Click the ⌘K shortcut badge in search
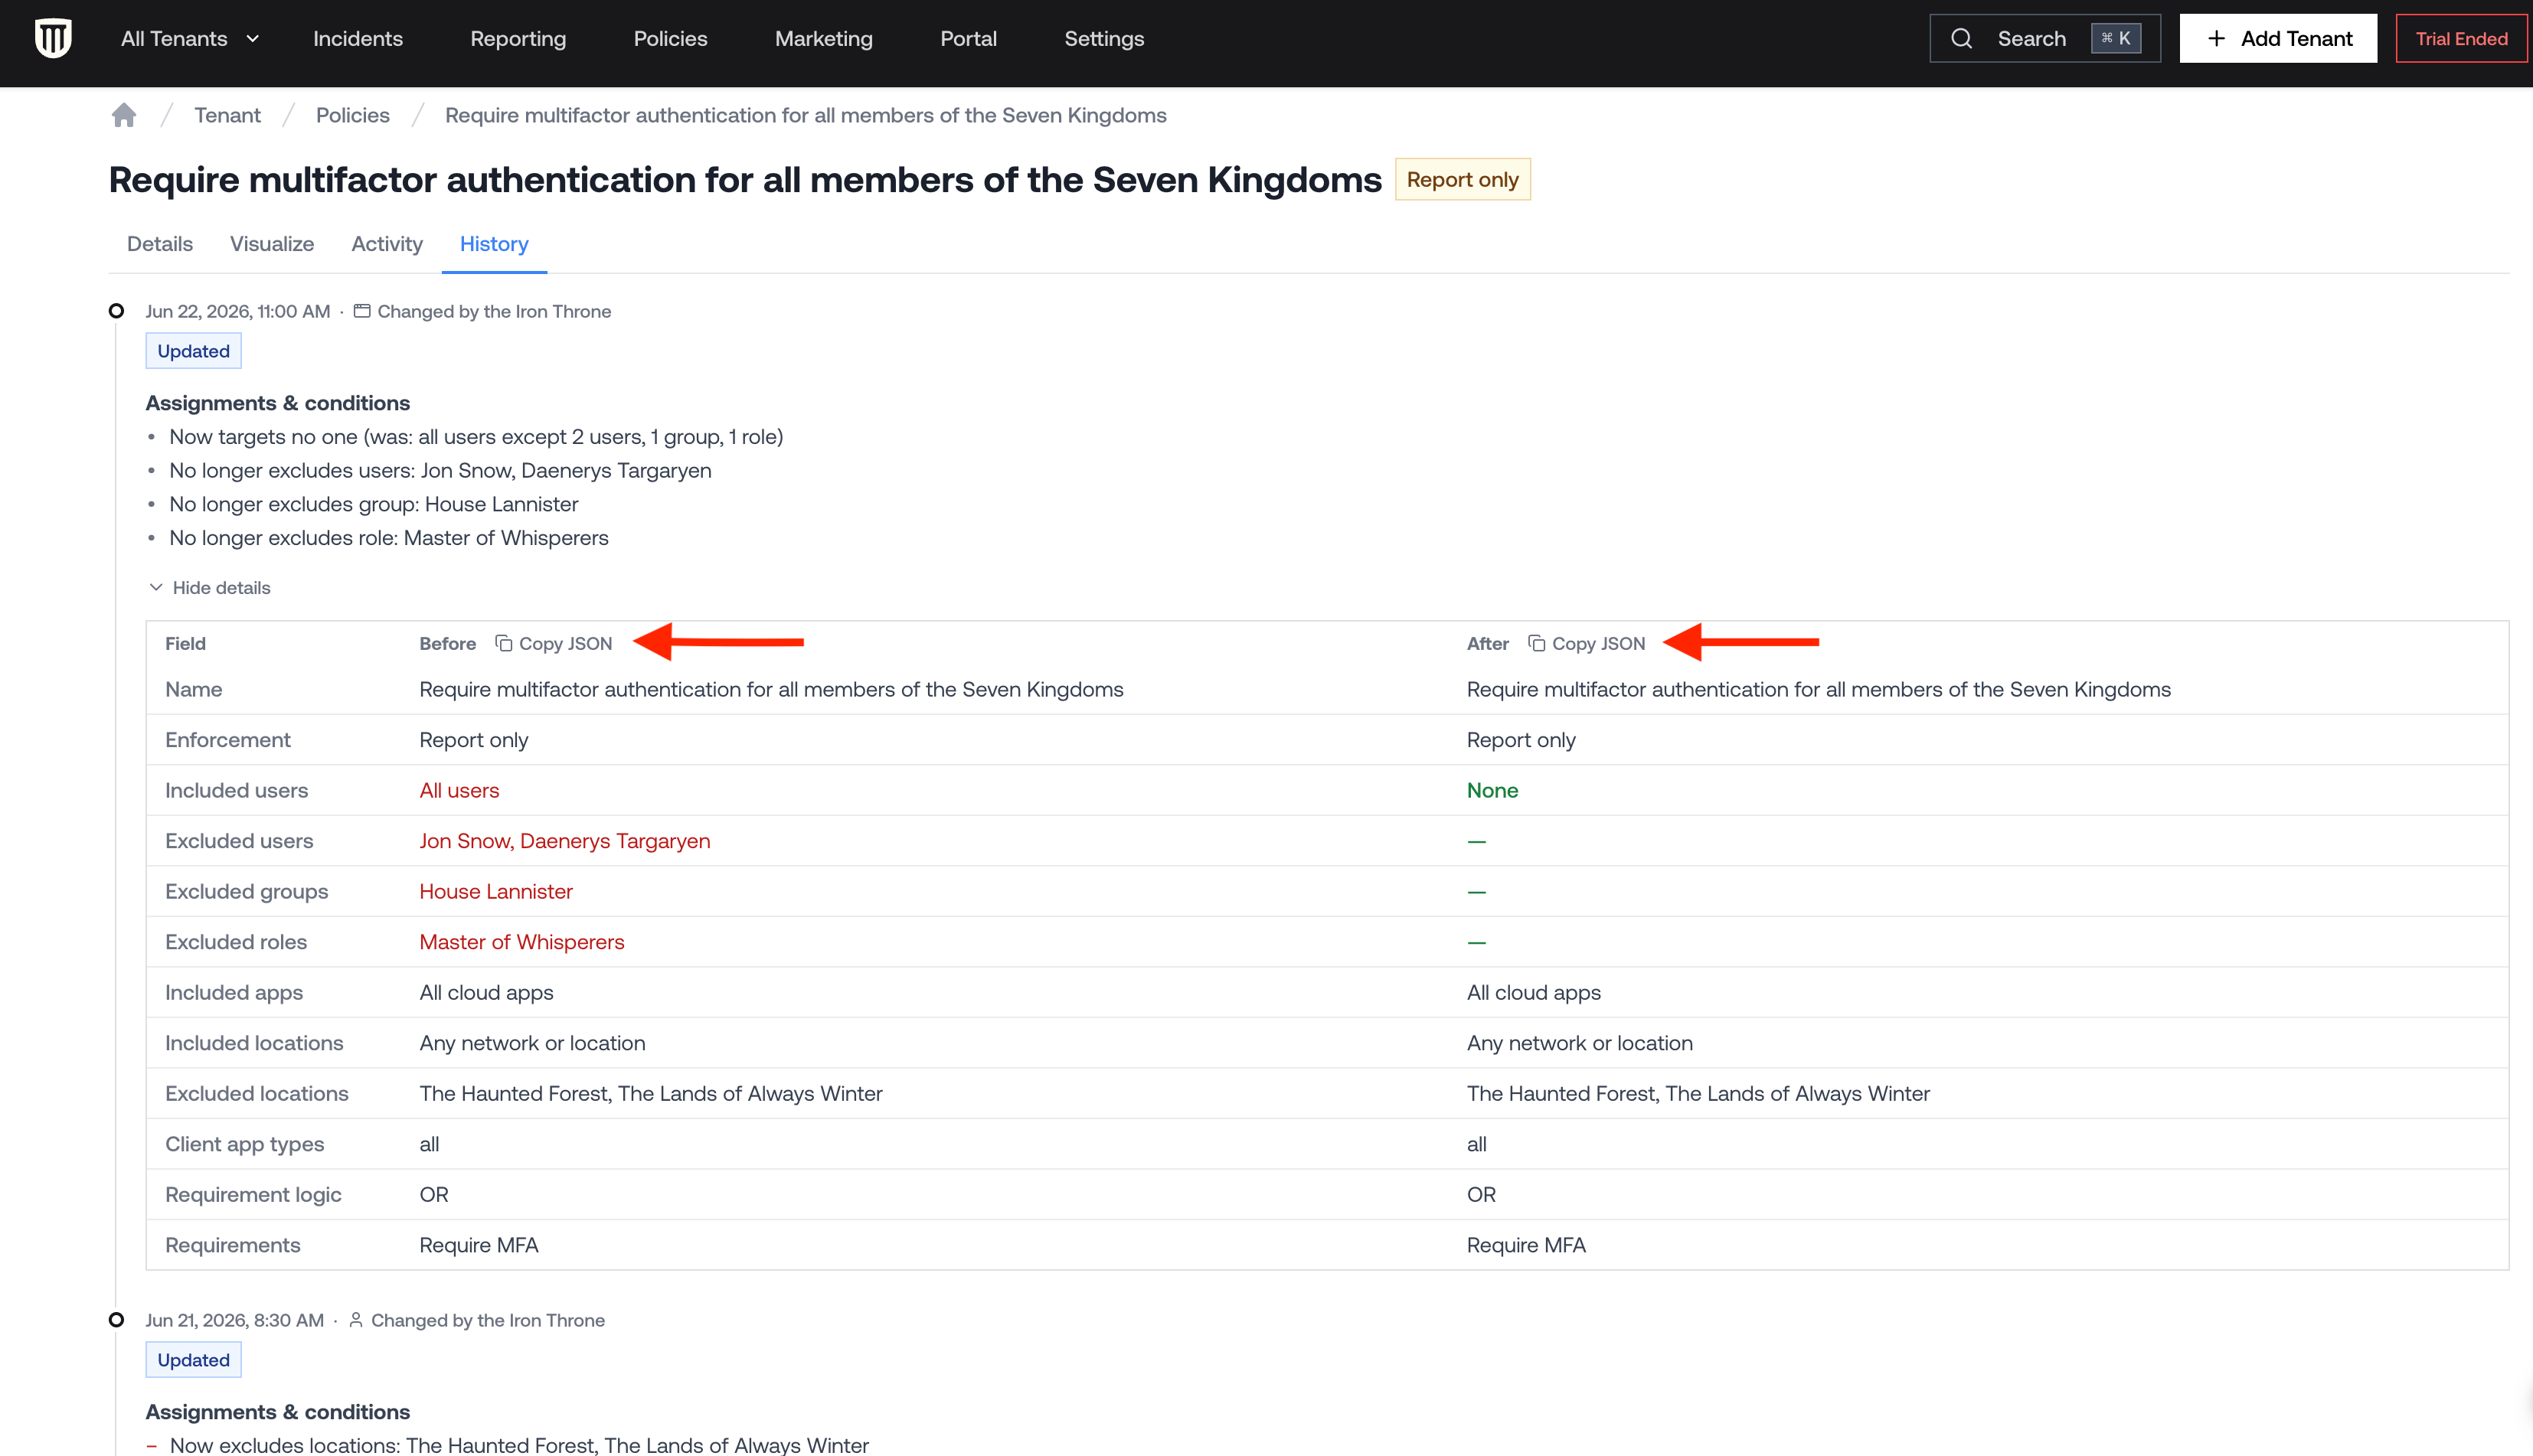This screenshot has width=2533, height=1456. (2115, 39)
